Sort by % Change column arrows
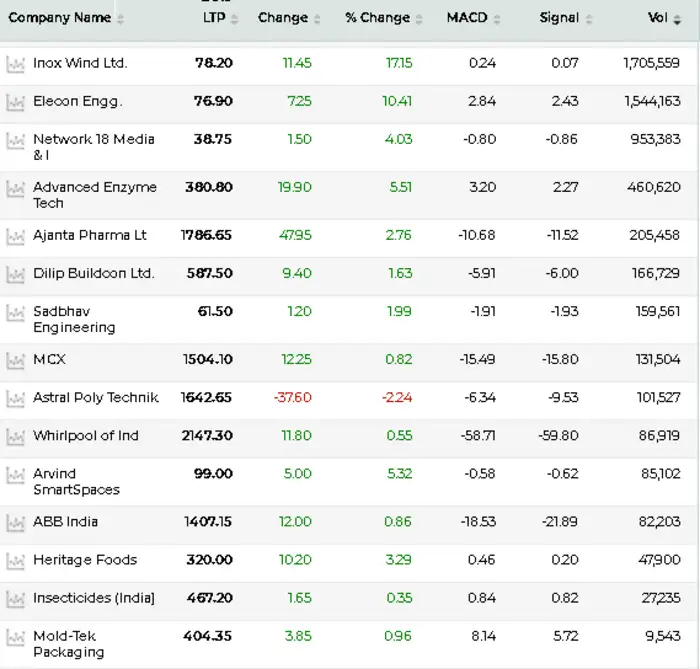 418,19
